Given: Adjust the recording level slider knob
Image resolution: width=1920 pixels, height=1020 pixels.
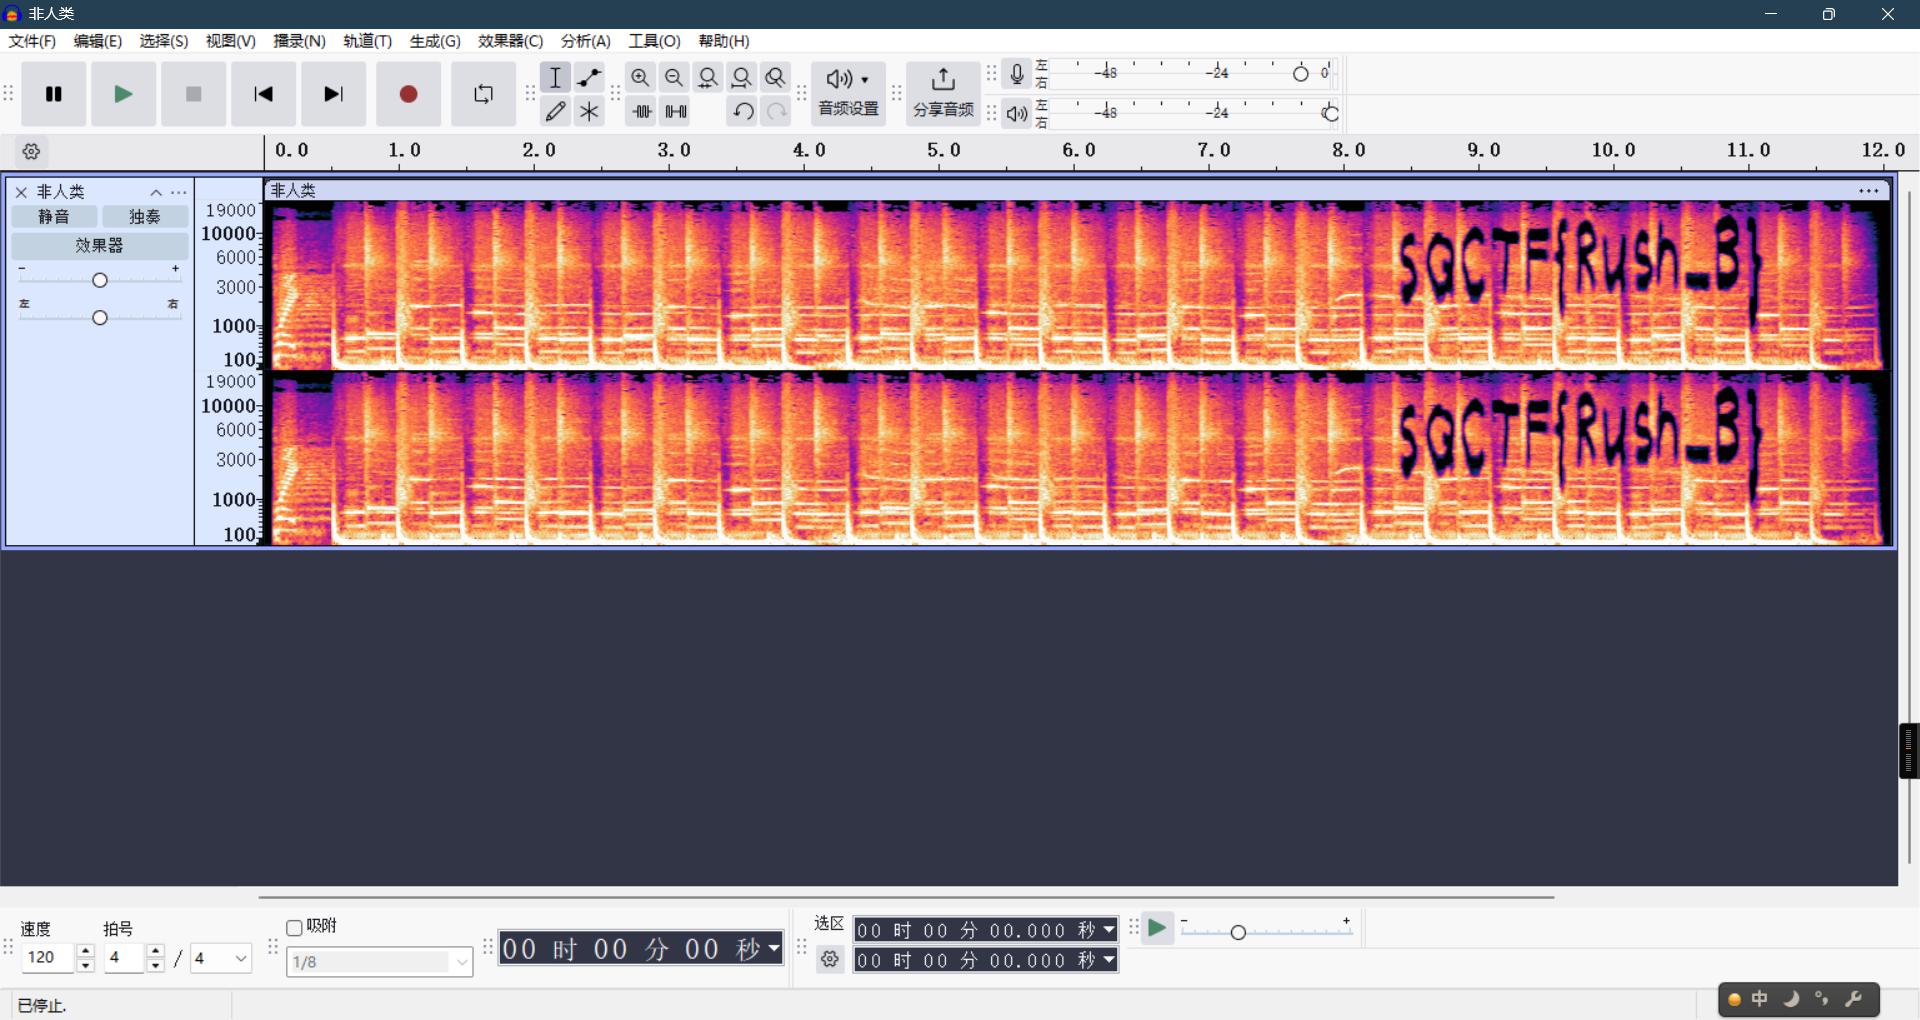Looking at the screenshot, I should [1301, 73].
